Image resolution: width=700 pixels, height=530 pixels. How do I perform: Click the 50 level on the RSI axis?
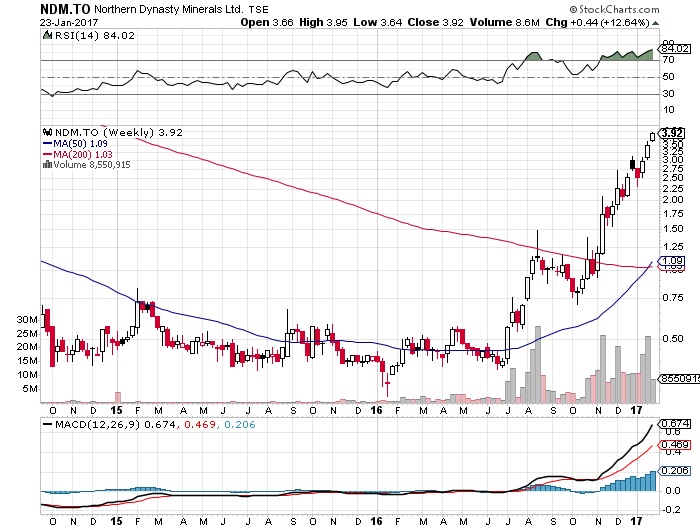(x=668, y=77)
